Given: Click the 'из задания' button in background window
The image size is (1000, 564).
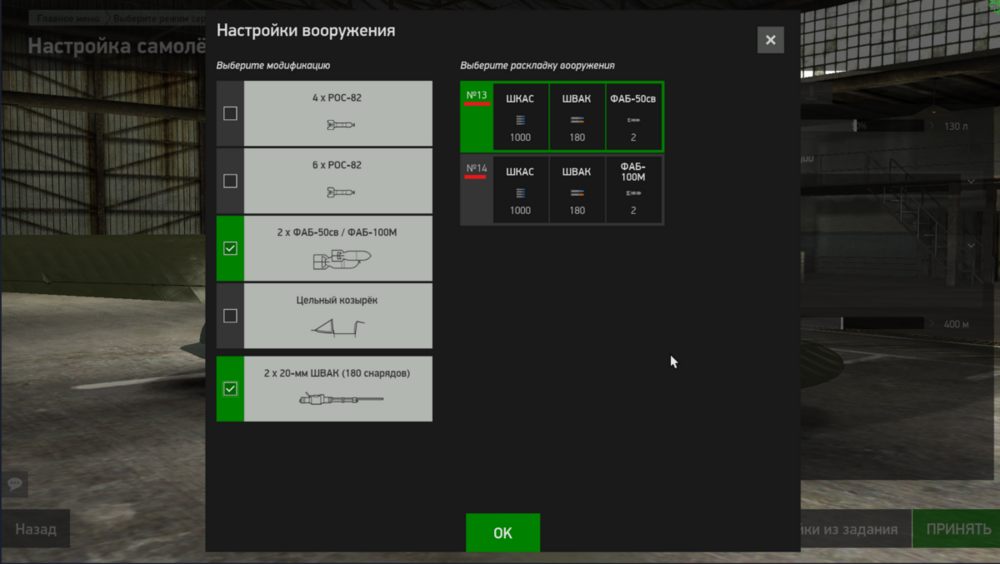Looking at the screenshot, I should point(856,529).
